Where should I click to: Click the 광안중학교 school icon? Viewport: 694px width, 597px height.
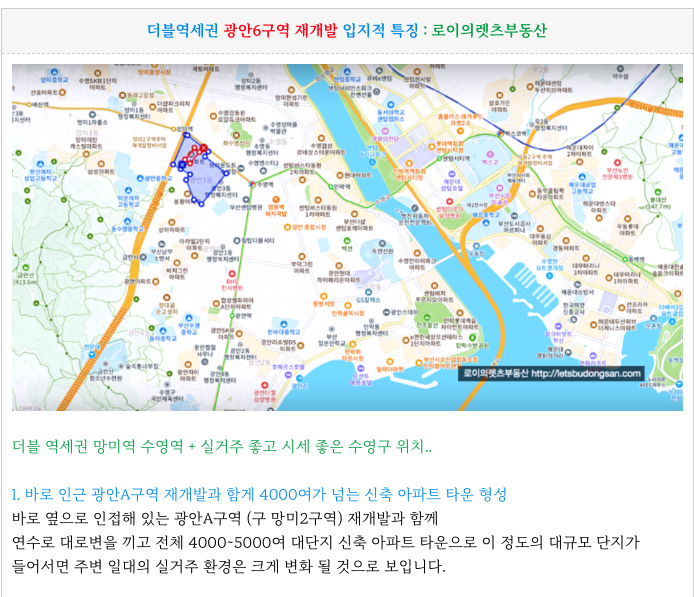(x=140, y=178)
